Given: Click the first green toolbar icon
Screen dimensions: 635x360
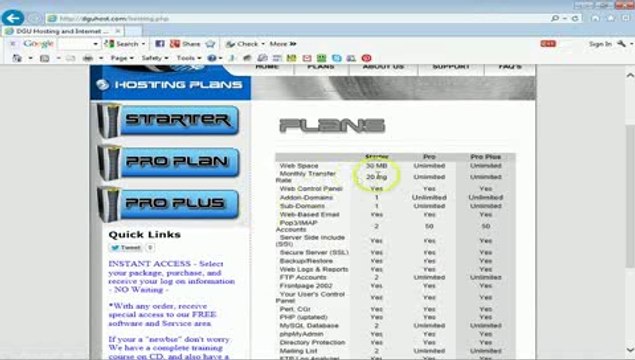Looking at the screenshot, I should (292, 58).
